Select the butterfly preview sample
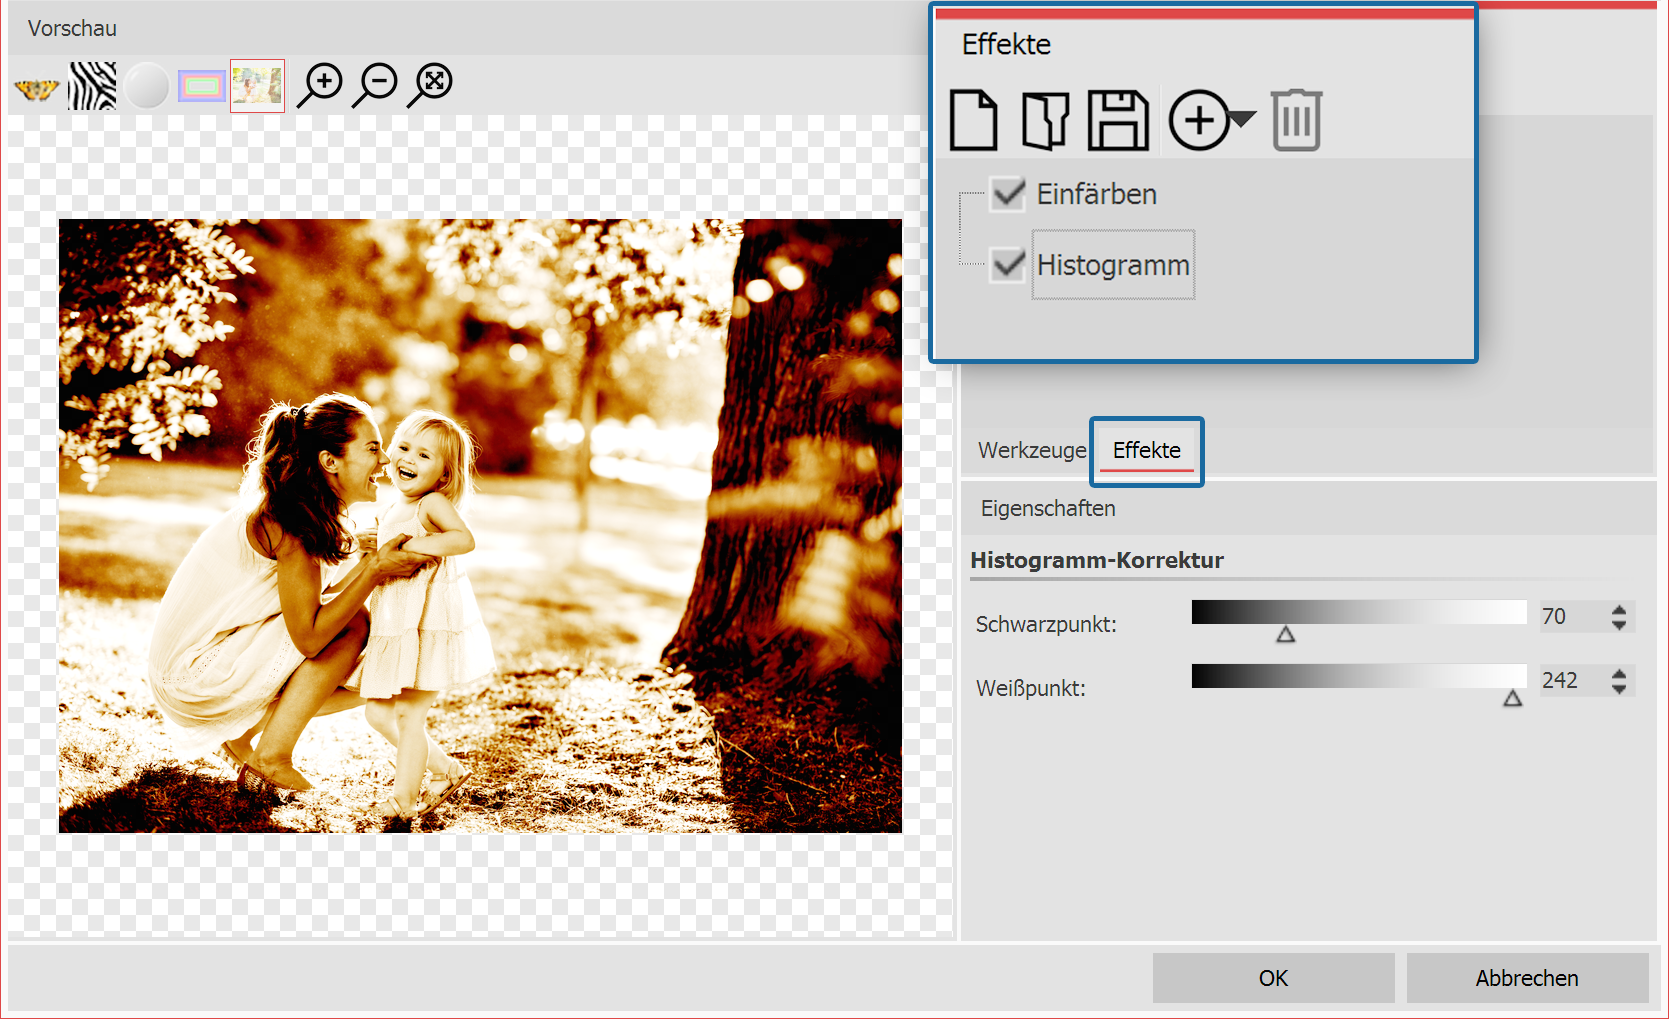Image resolution: width=1669 pixels, height=1019 pixels. pyautogui.click(x=36, y=85)
